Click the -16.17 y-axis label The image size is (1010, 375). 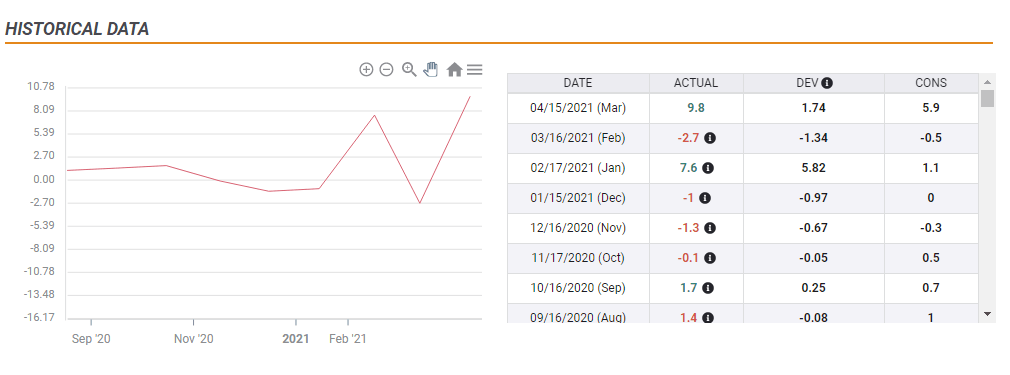click(x=40, y=318)
